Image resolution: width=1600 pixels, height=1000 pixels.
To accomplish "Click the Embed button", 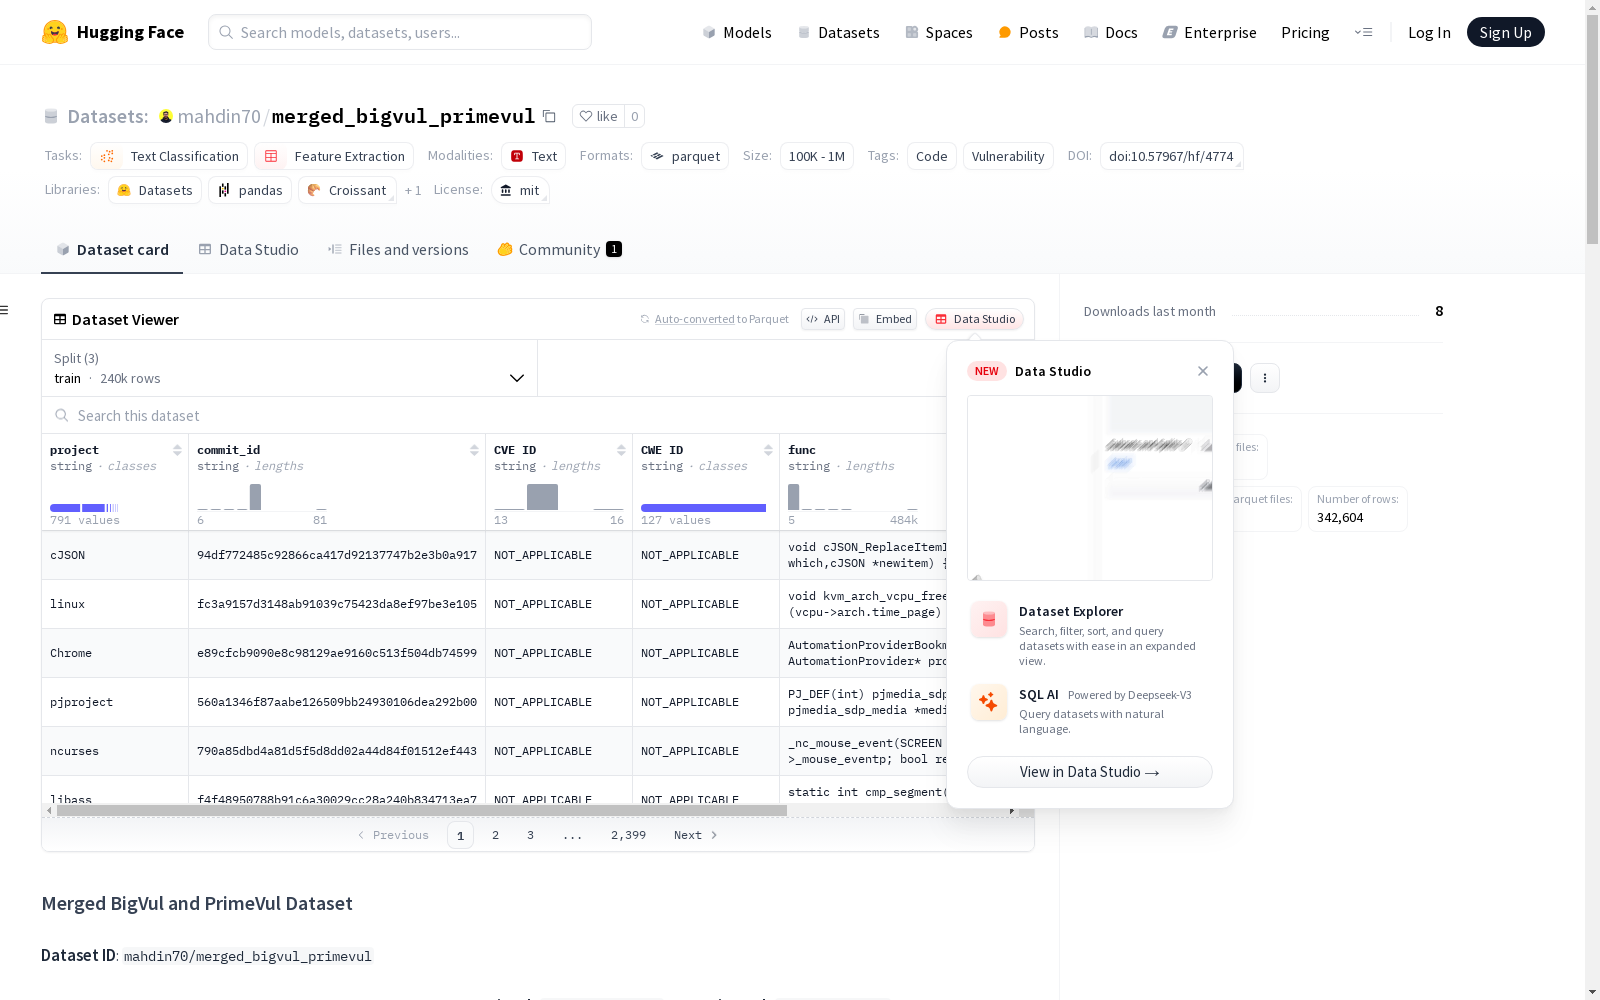I will [x=885, y=319].
